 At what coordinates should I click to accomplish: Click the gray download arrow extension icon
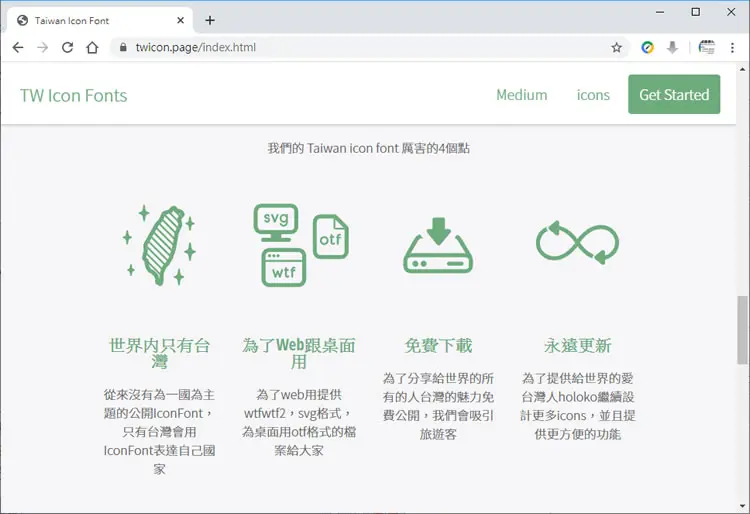coord(673,47)
